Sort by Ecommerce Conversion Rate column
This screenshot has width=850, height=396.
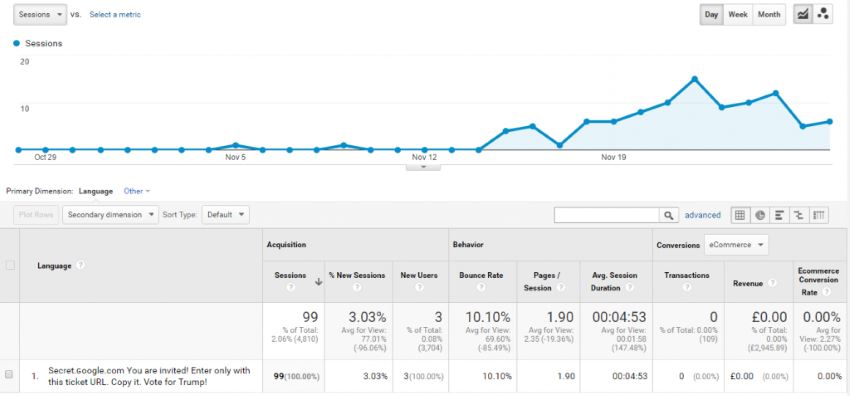click(x=818, y=281)
